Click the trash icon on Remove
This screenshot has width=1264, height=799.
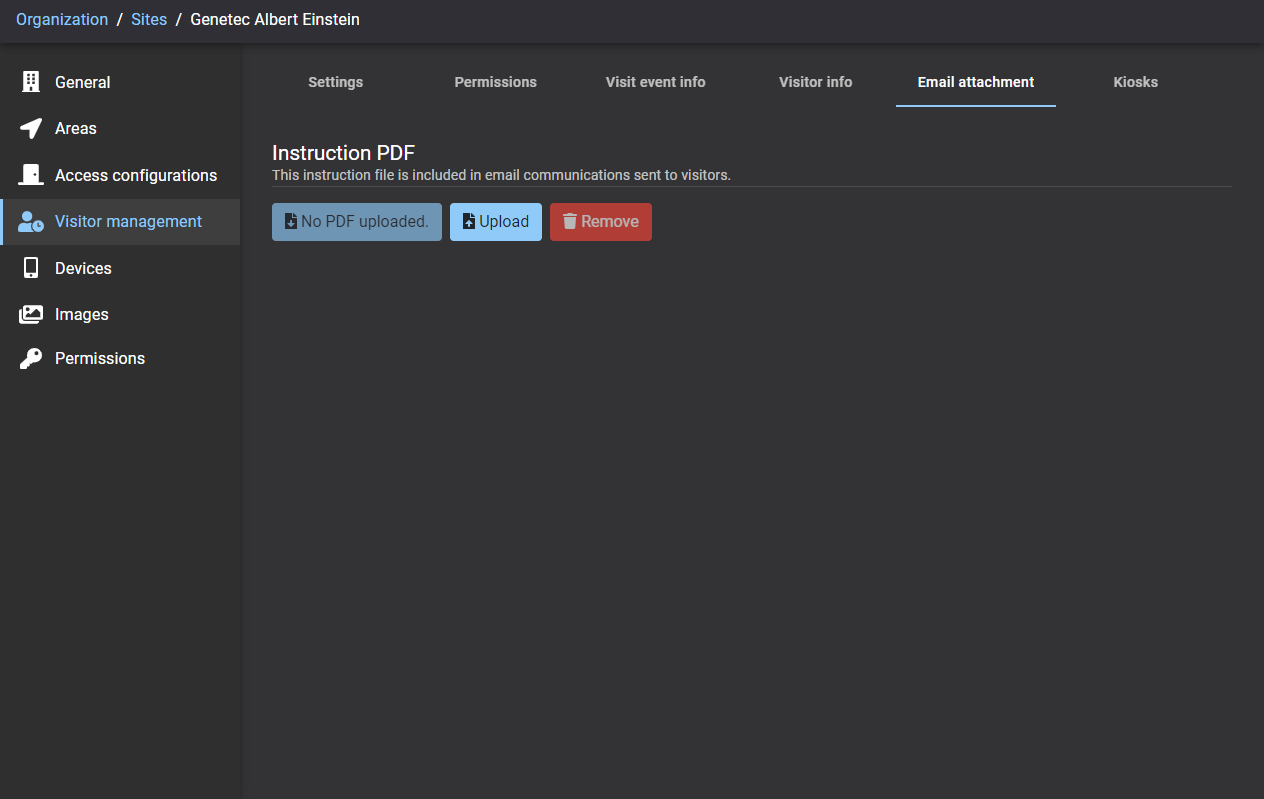coord(570,222)
